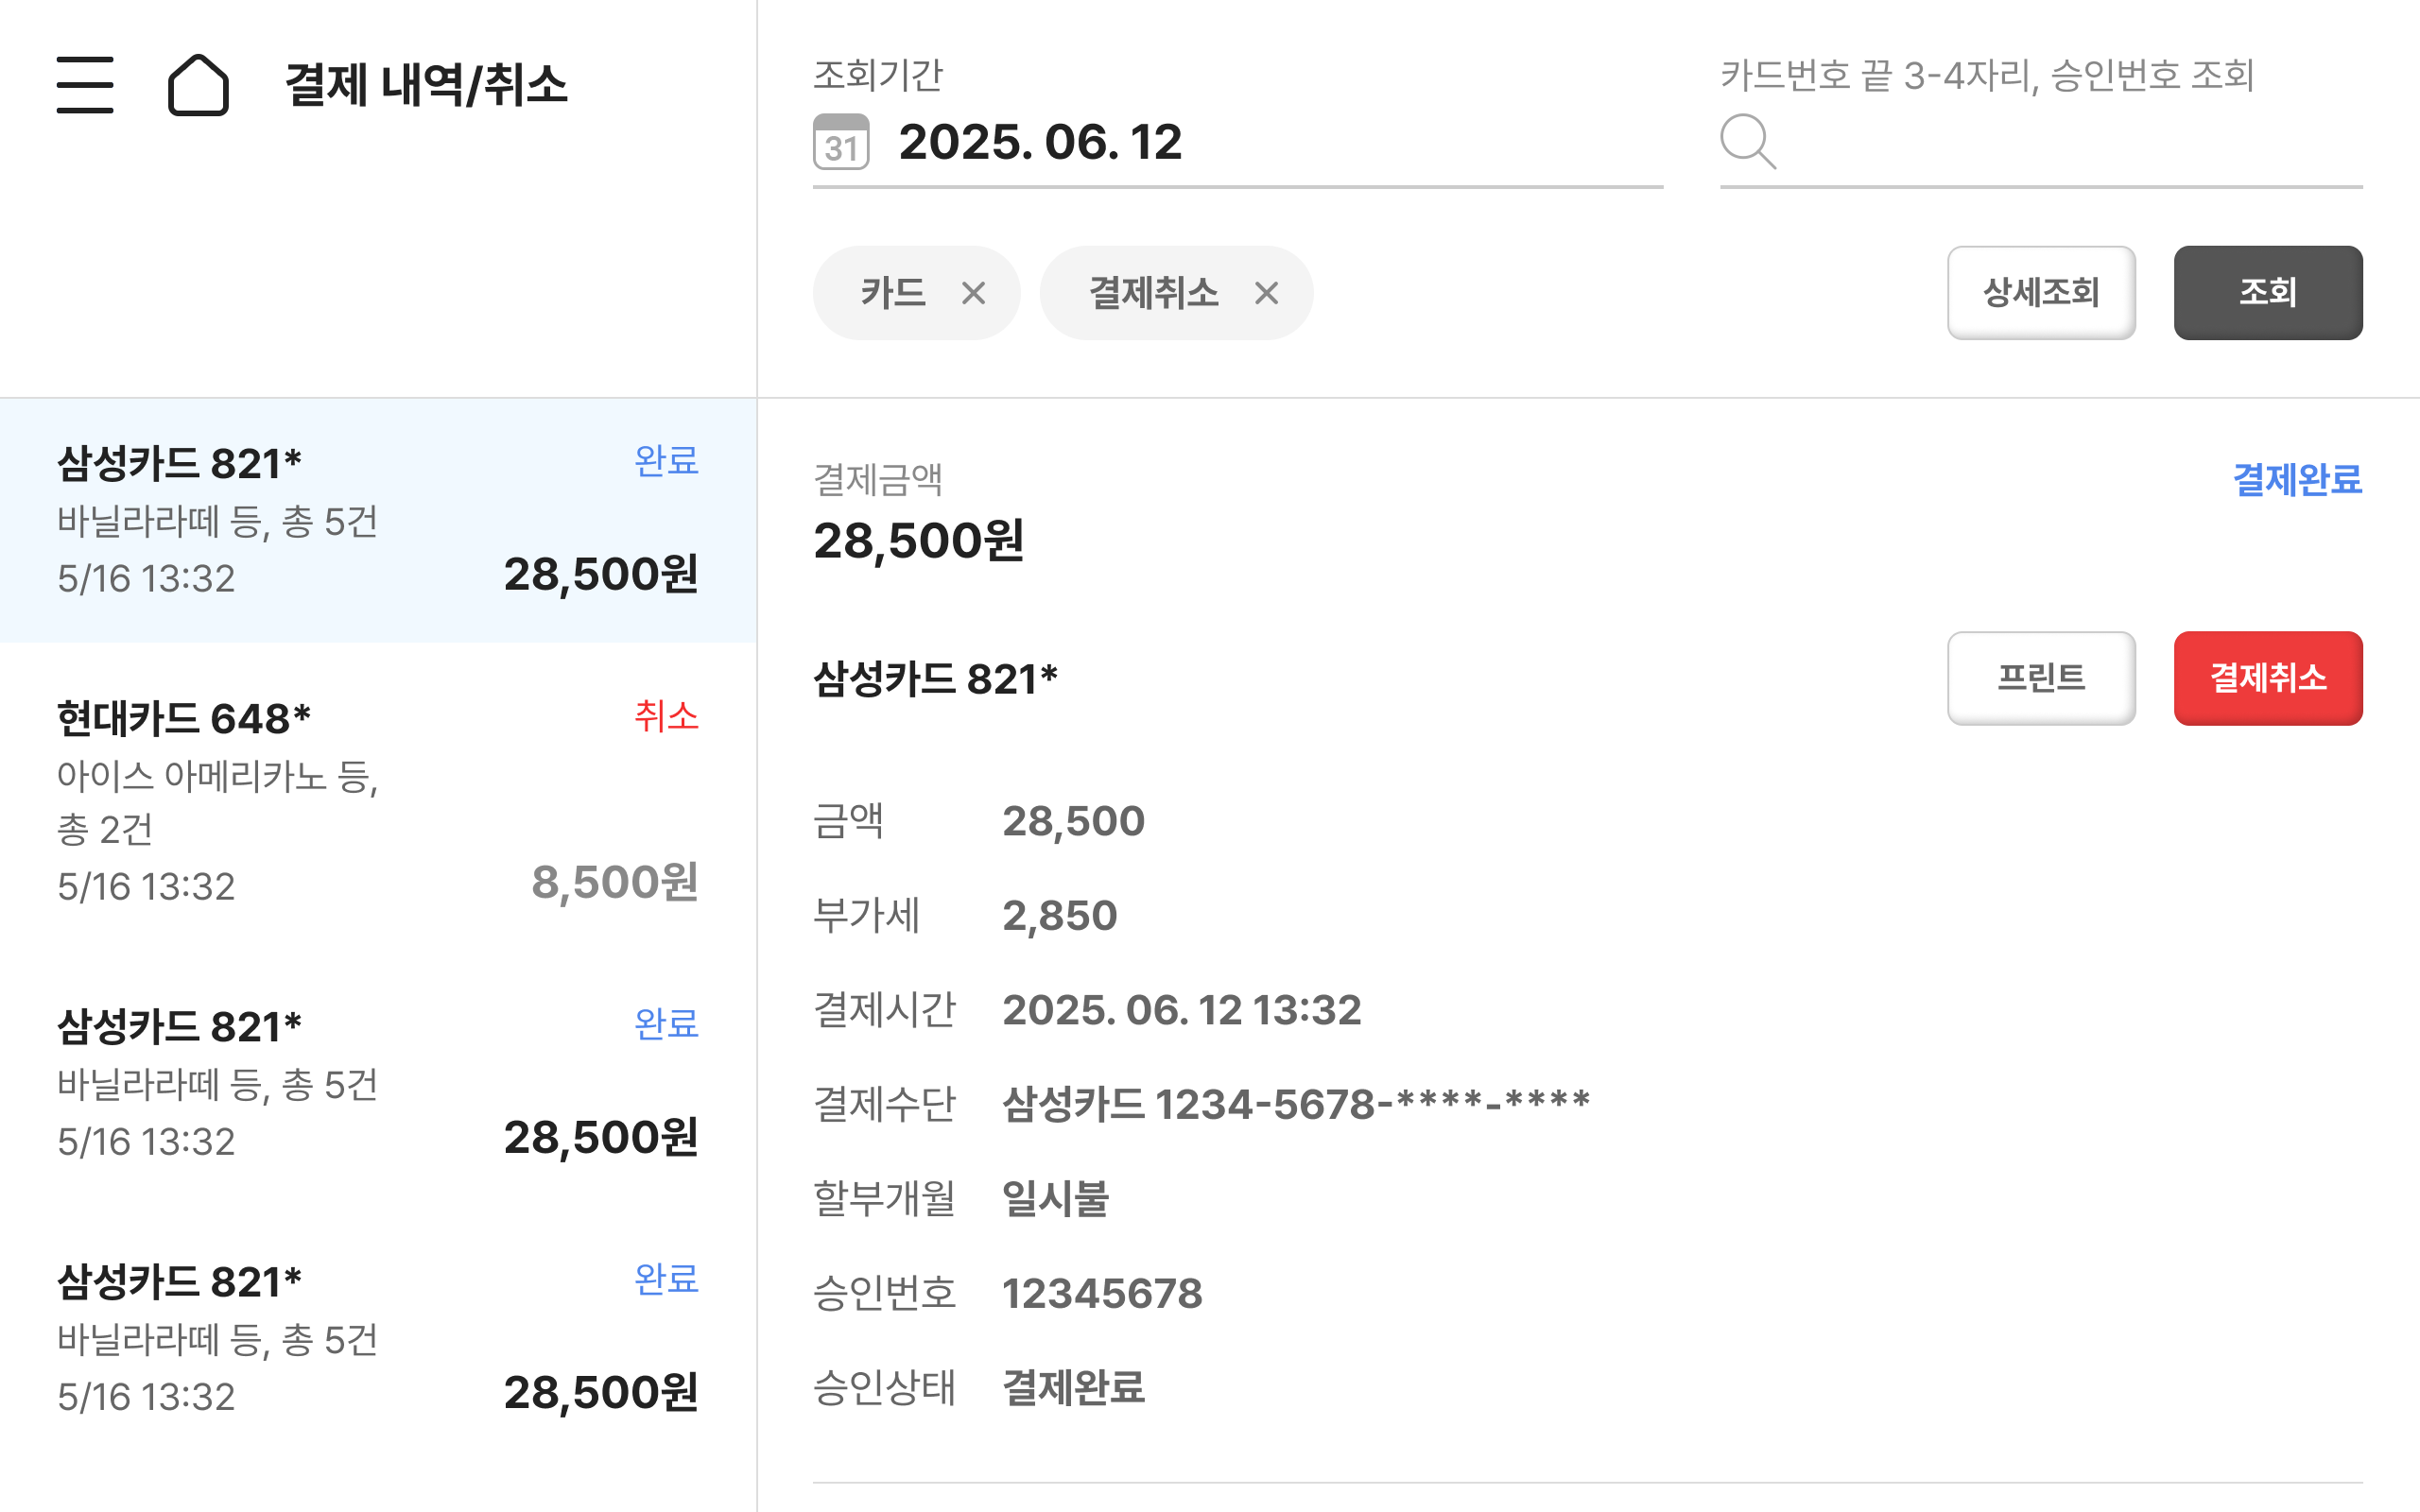Screen dimensions: 2420x1512
Task: Select the canceled 현대카드 648* transaction
Action: click(x=378, y=800)
